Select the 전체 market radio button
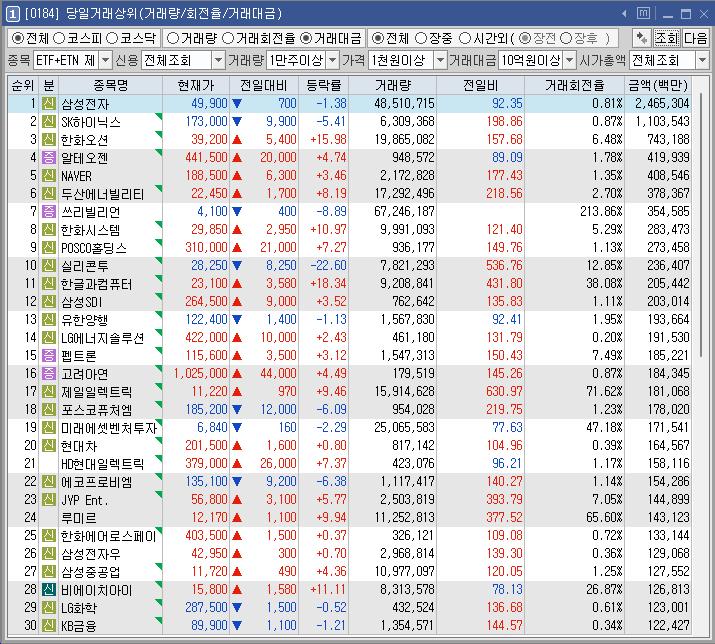715x644 pixels. [x=17, y=38]
